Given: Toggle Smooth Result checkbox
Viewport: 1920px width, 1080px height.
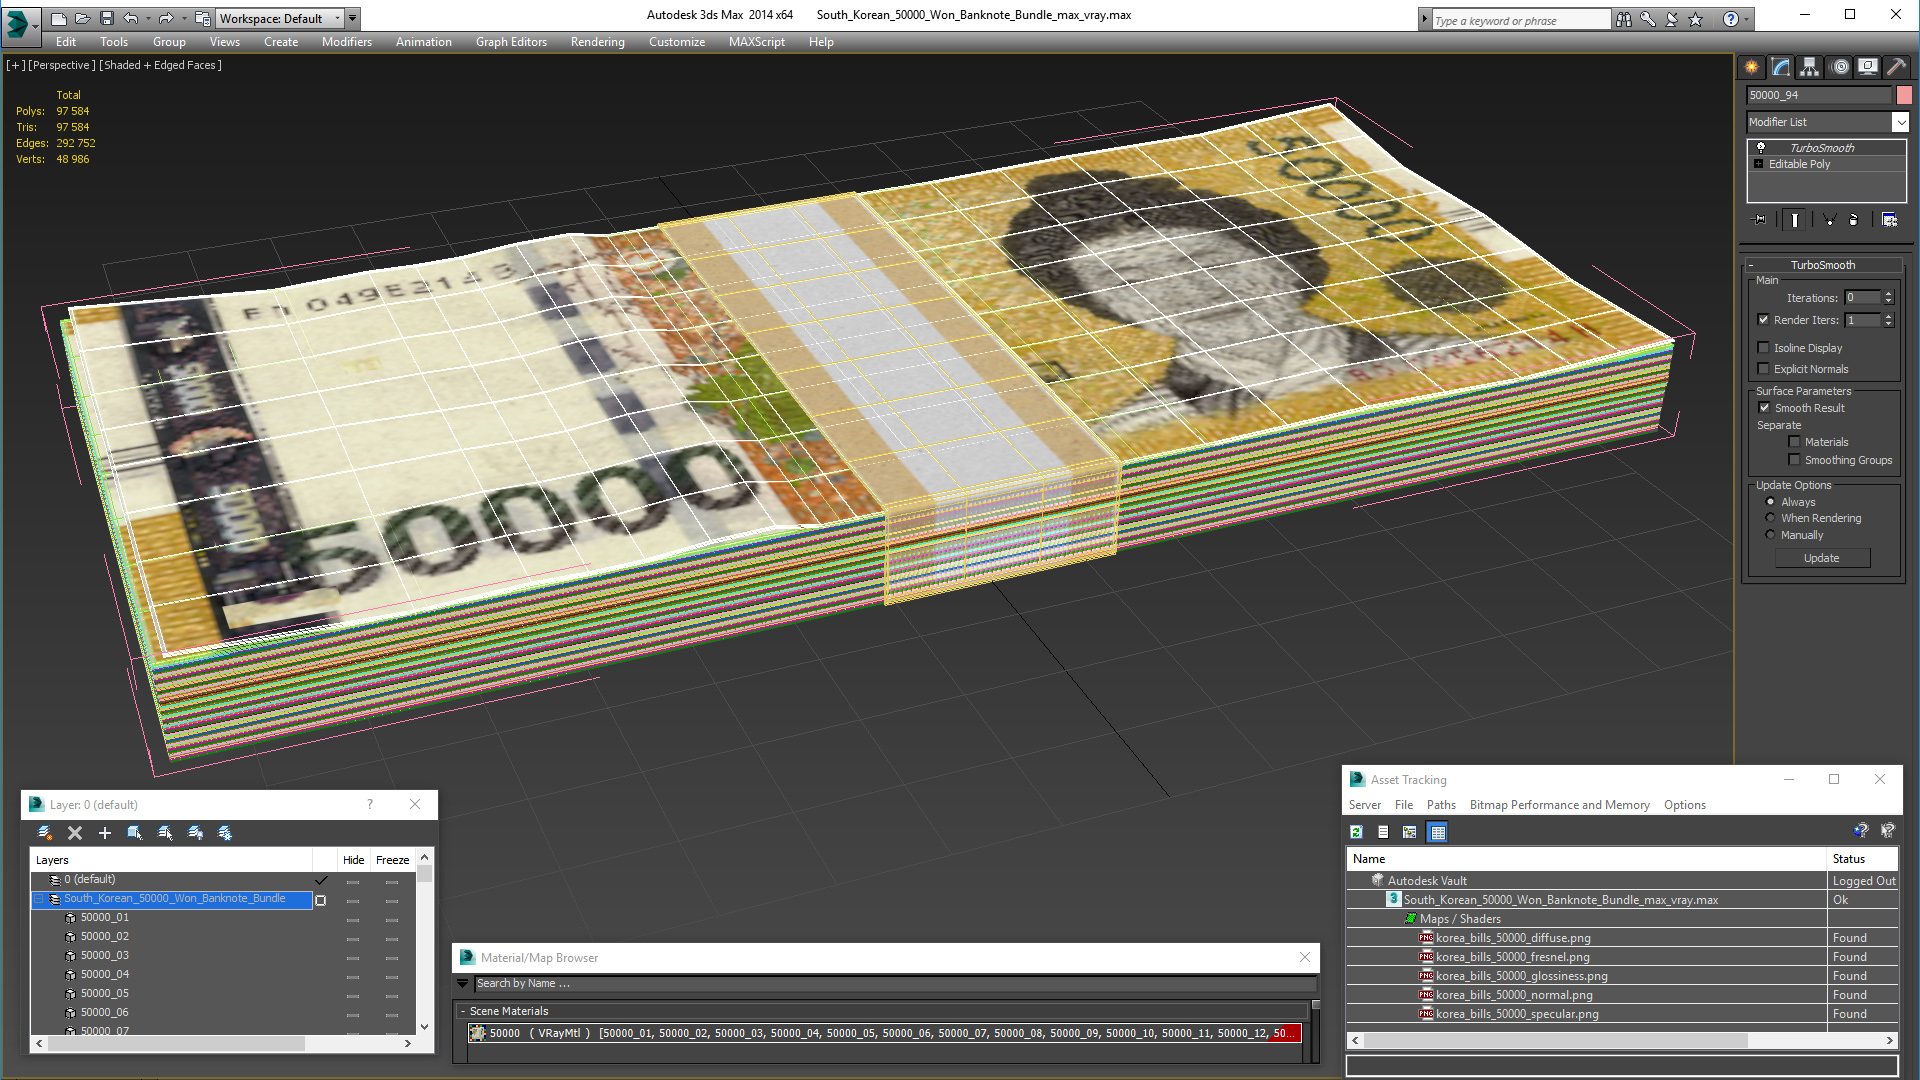Looking at the screenshot, I should [1764, 408].
